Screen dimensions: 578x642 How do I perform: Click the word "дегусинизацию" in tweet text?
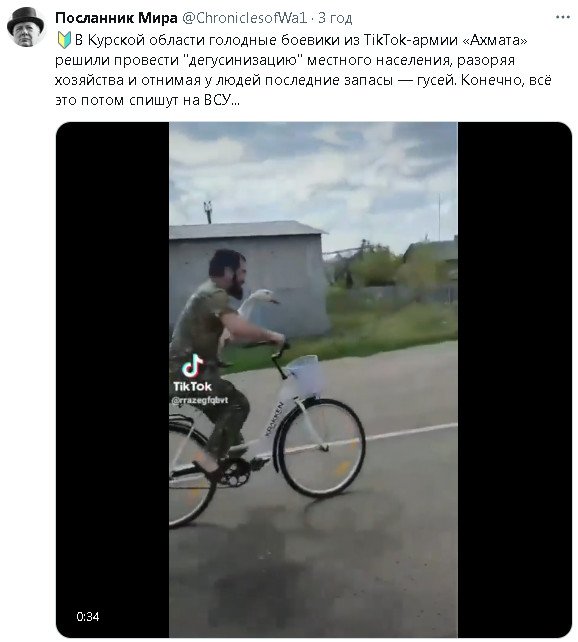click(244, 60)
